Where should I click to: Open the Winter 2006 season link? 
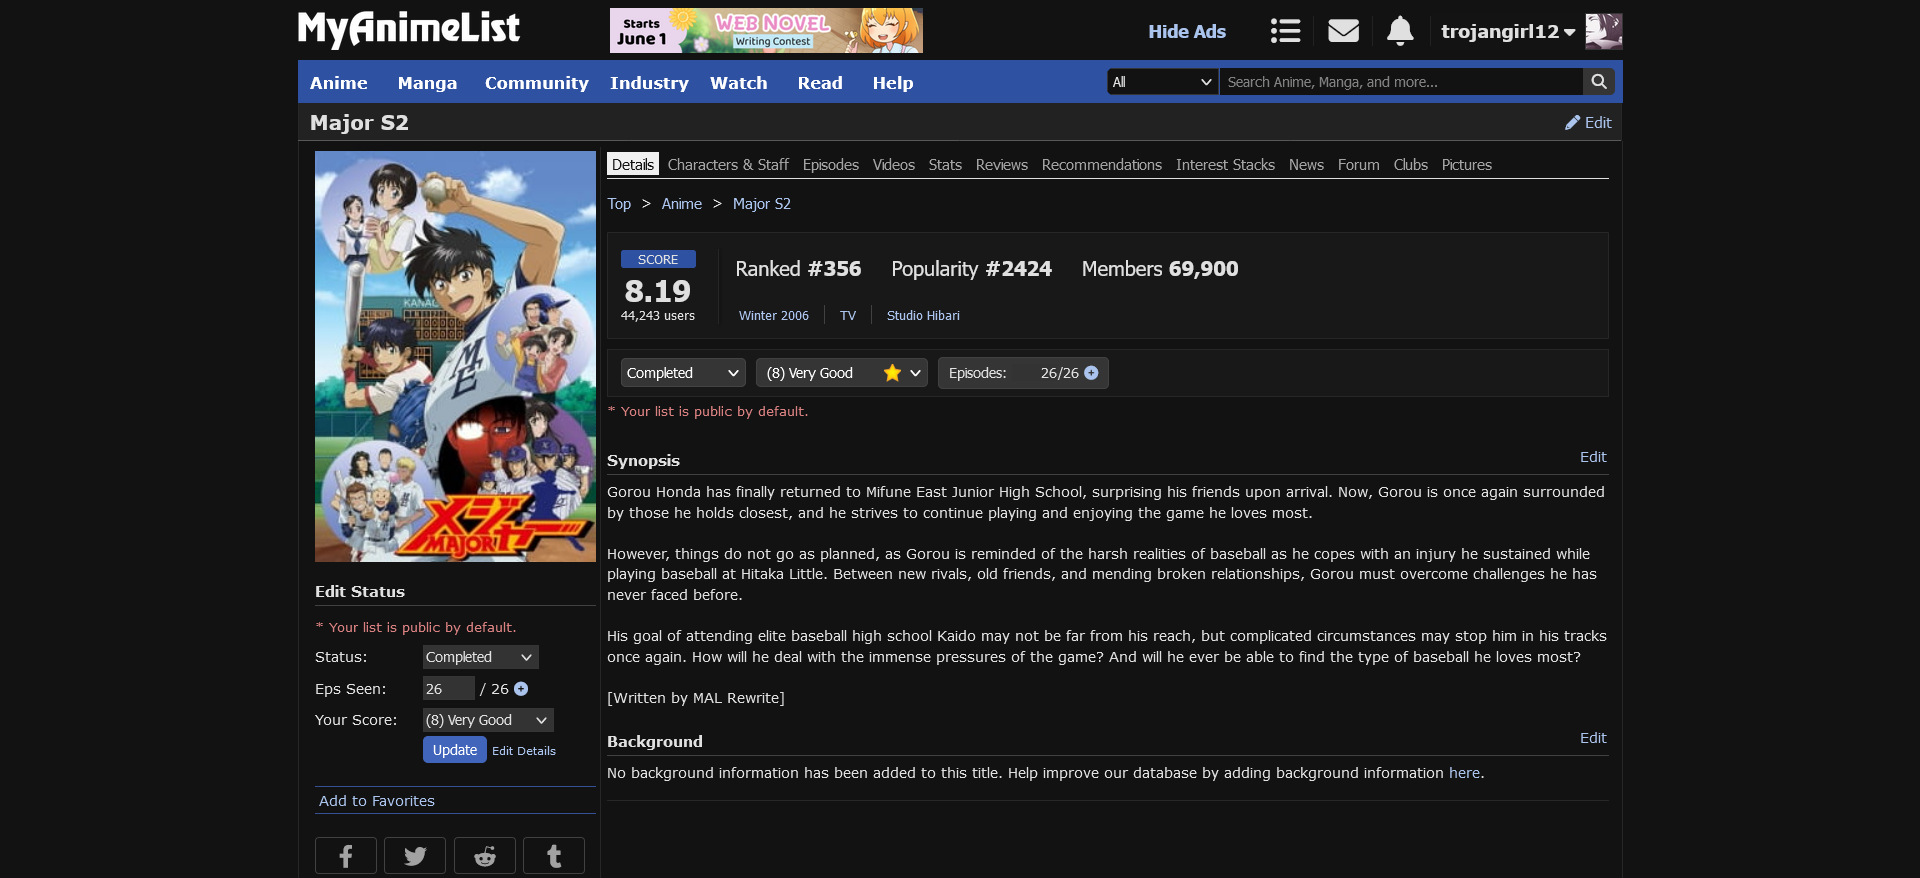[774, 316]
